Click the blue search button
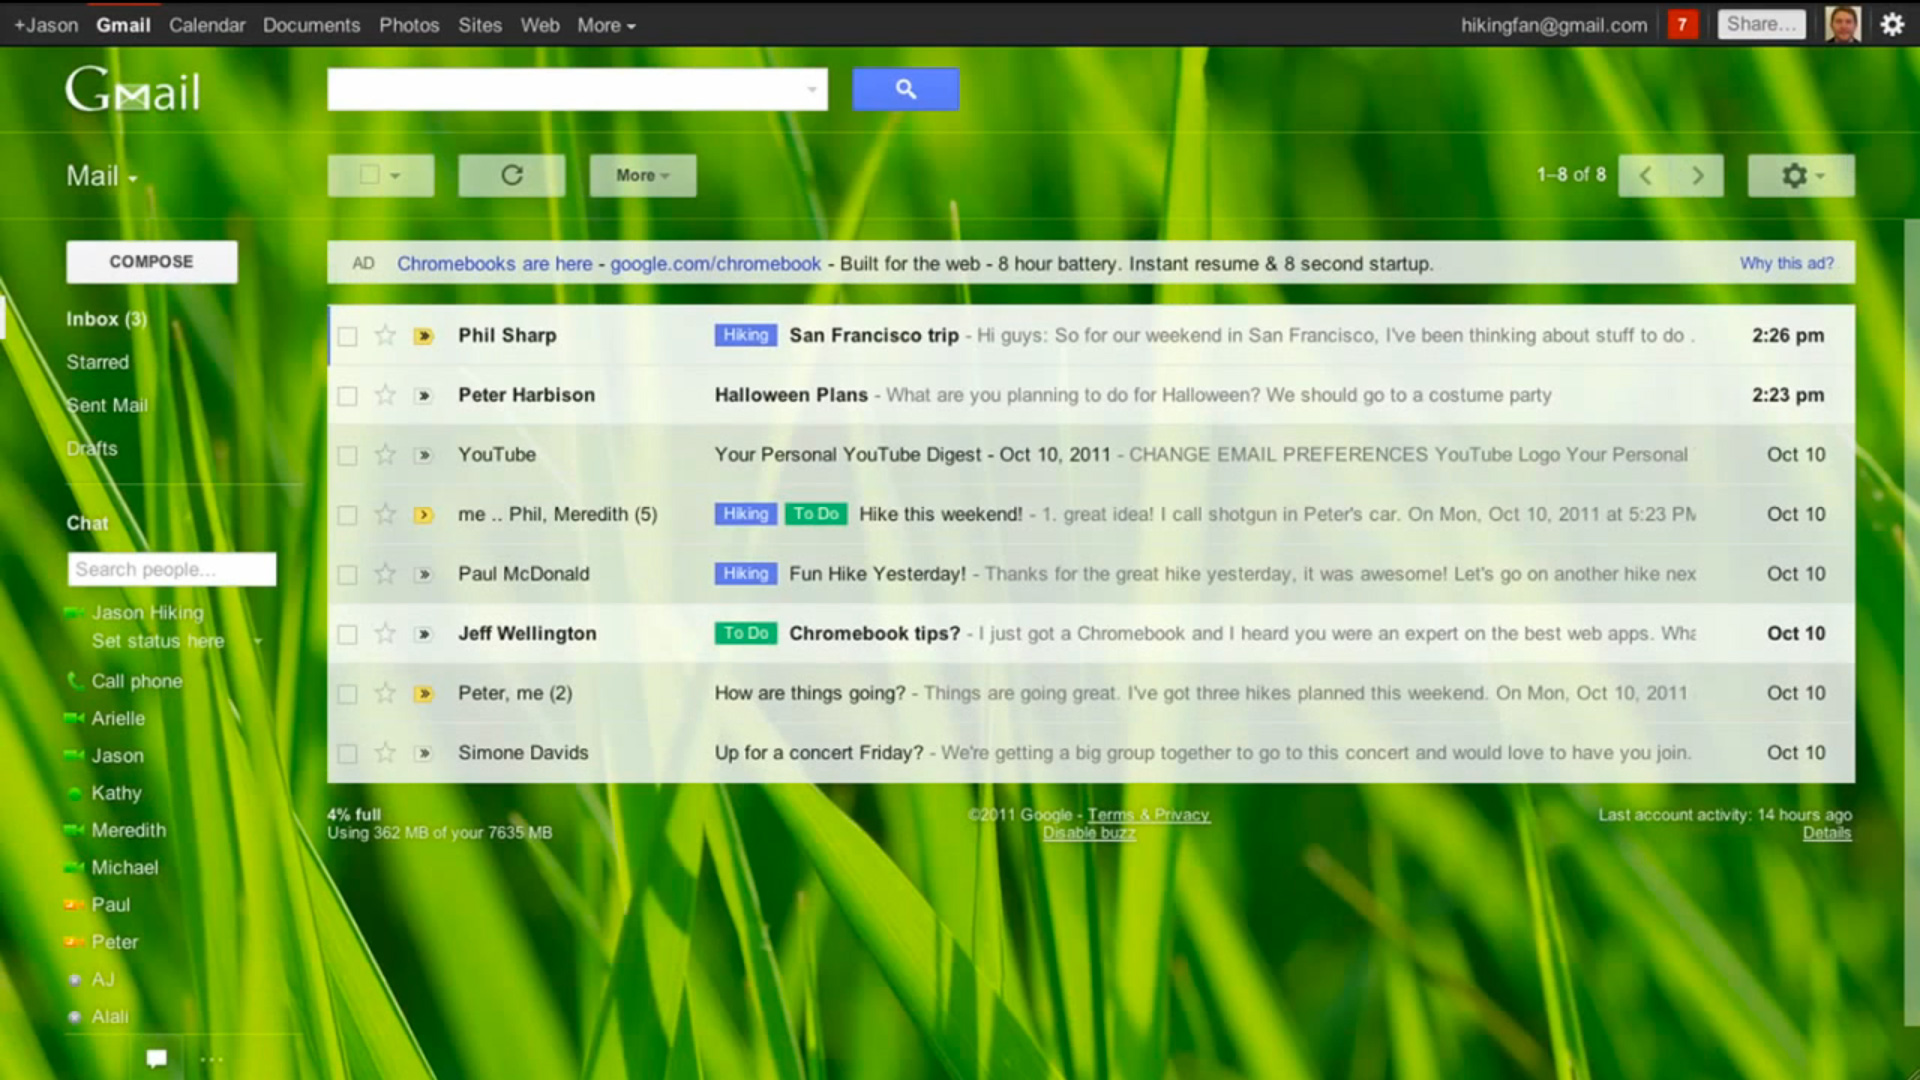This screenshot has height=1080, width=1920. (904, 89)
